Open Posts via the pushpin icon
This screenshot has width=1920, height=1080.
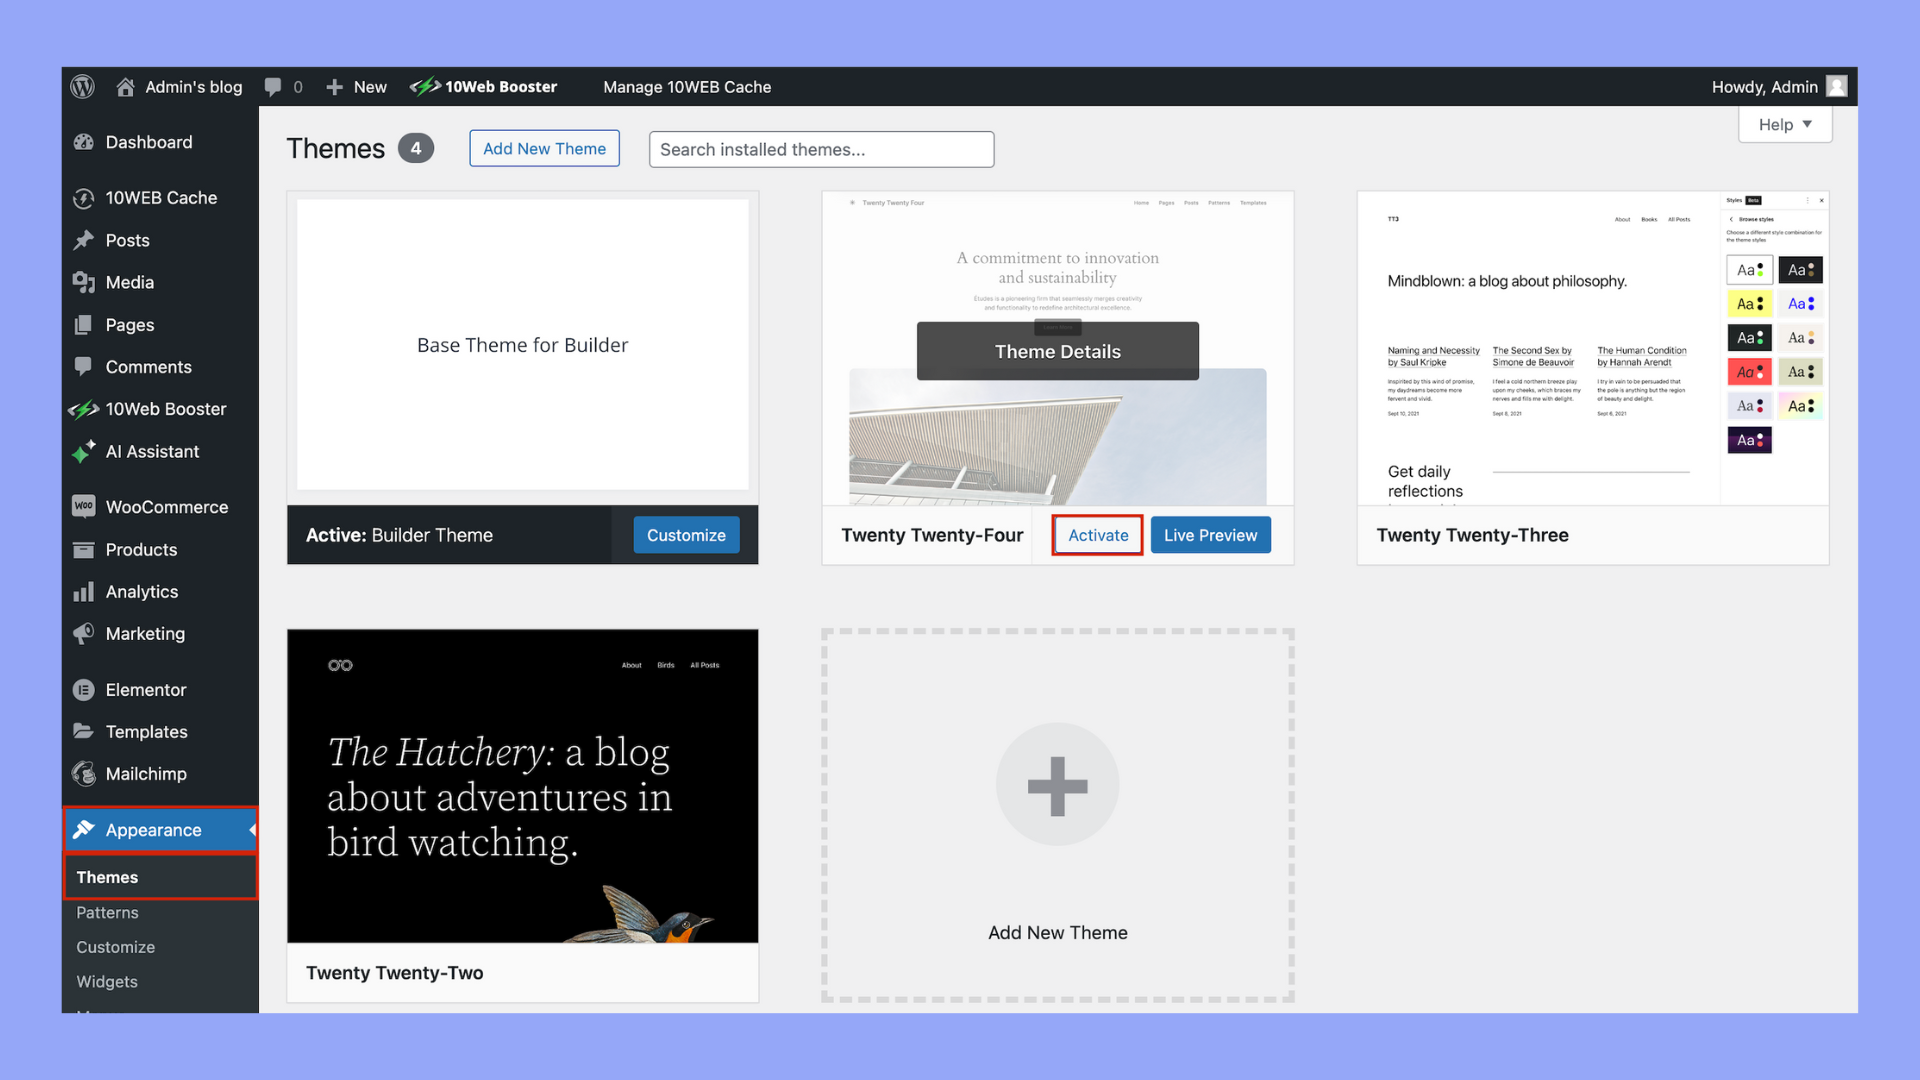click(x=84, y=240)
